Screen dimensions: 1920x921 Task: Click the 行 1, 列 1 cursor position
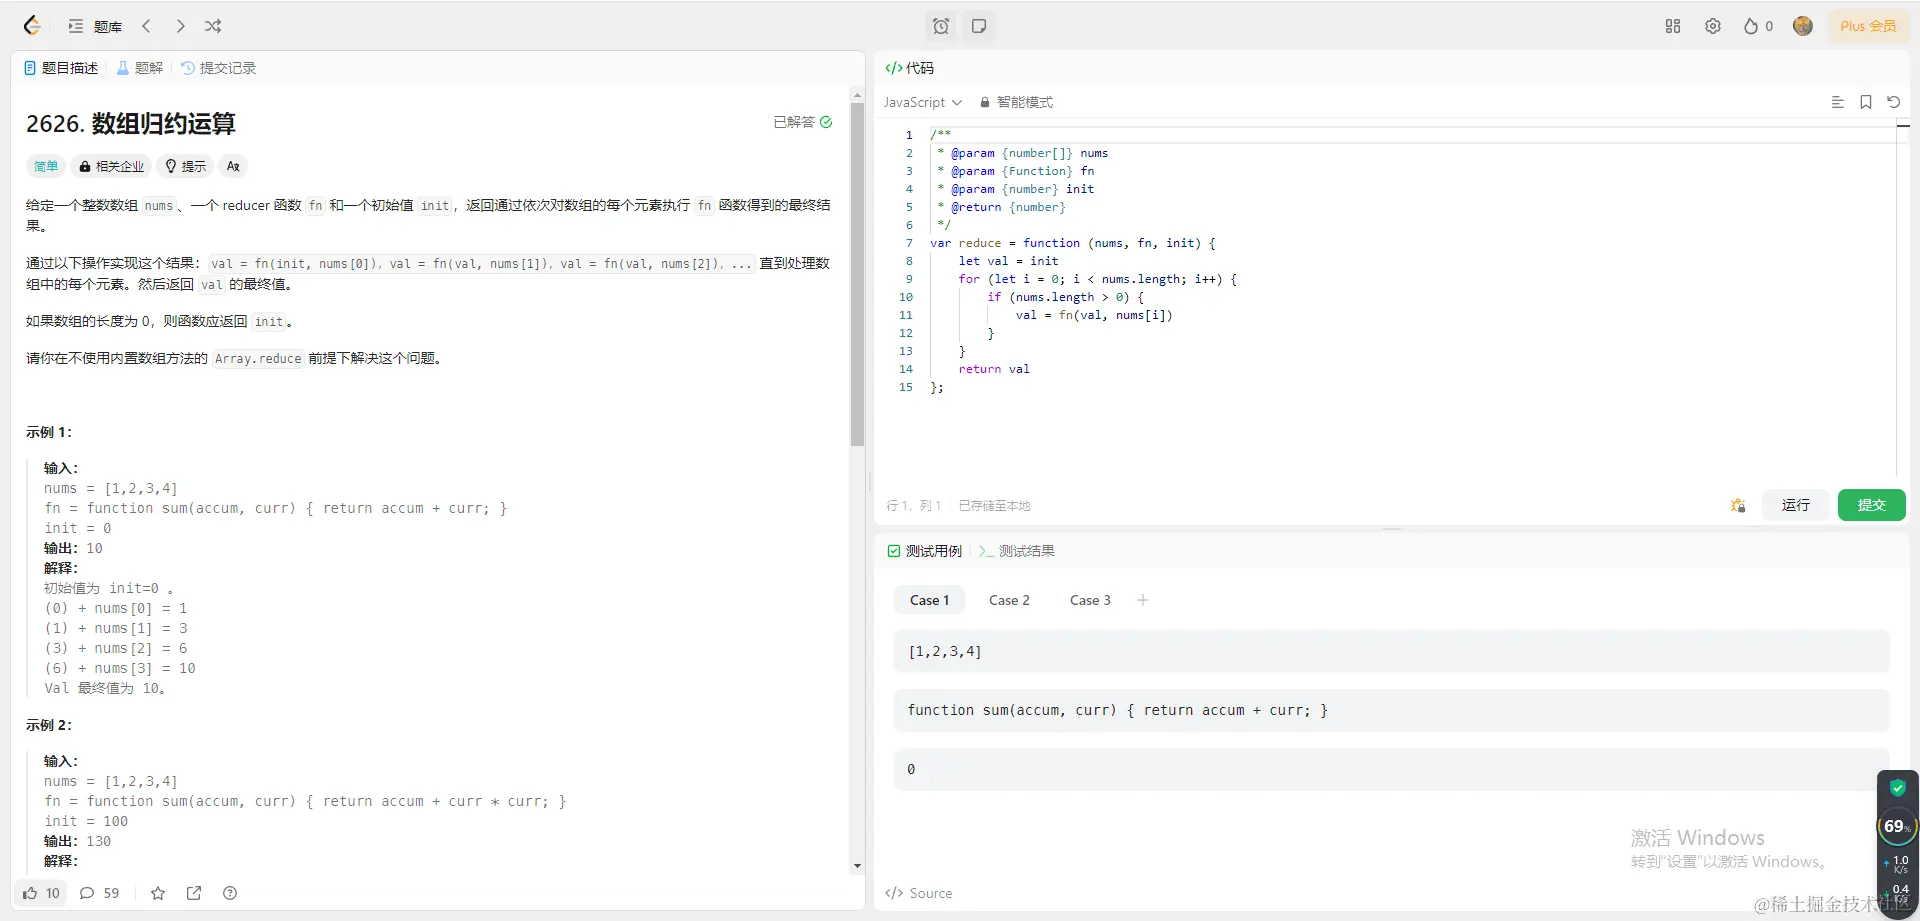click(913, 506)
